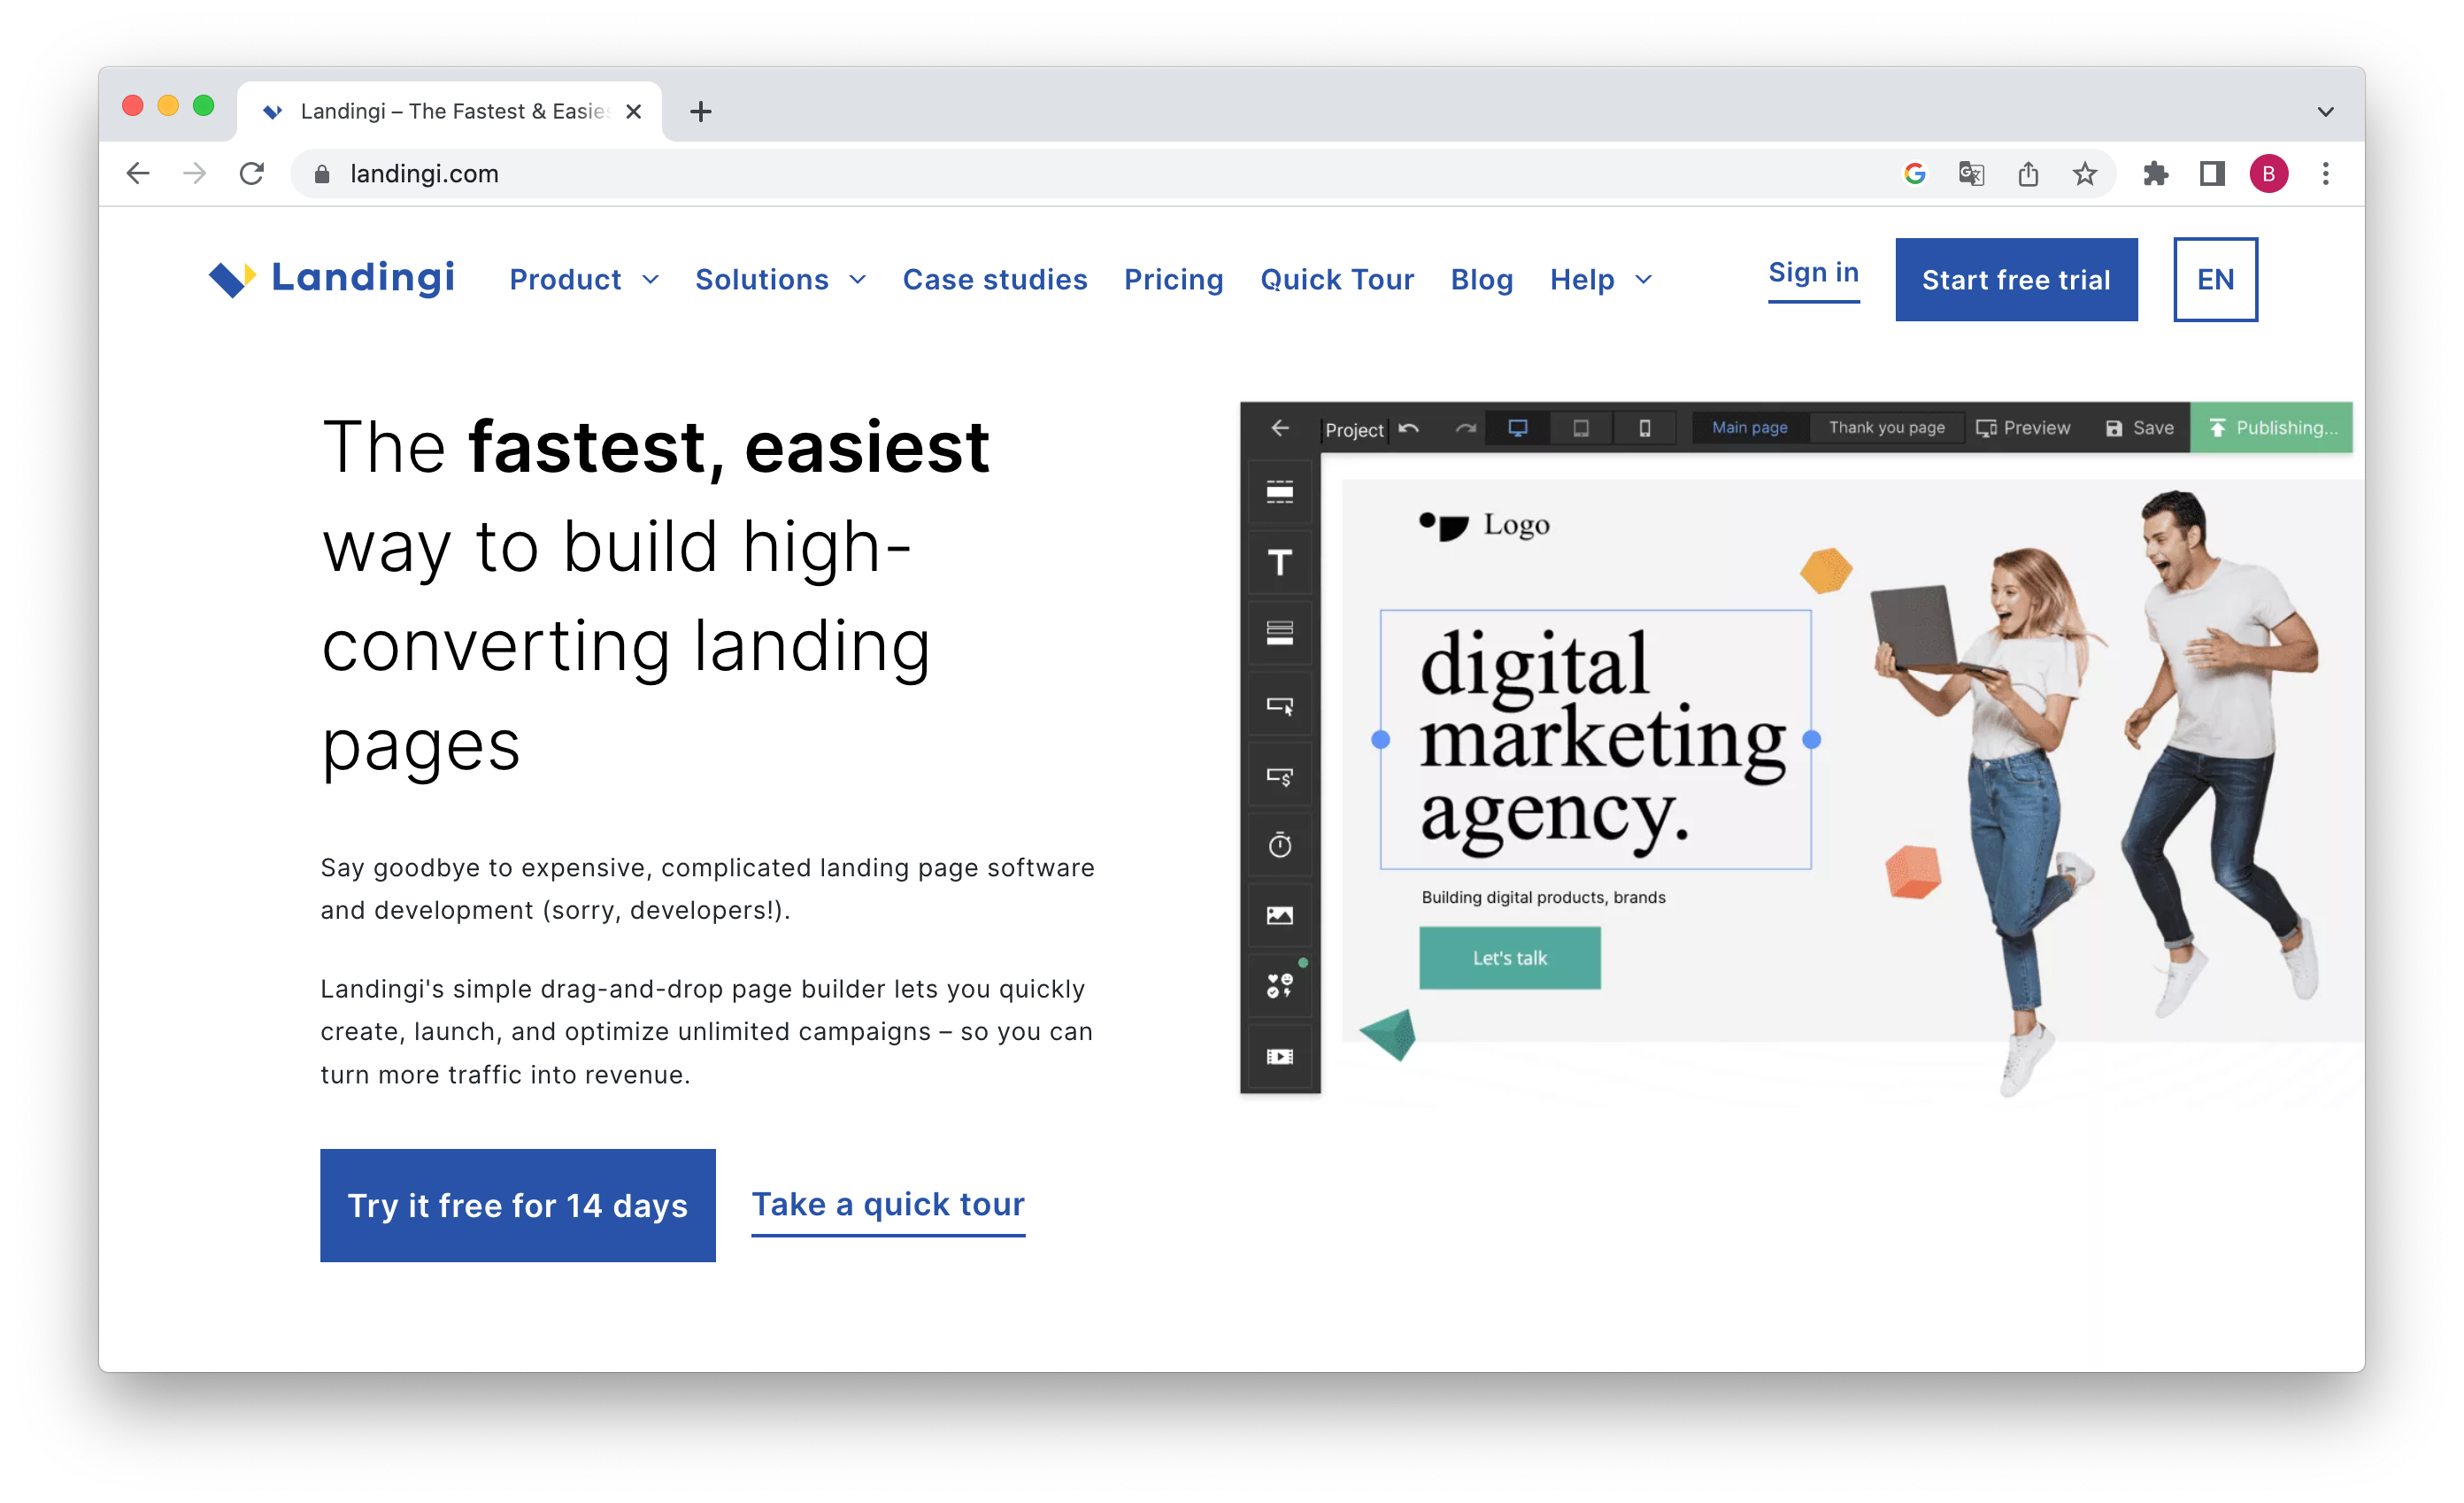The height and width of the screenshot is (1503, 2464).
Task: Close the Landingi browser tab
Action: [x=633, y=112]
